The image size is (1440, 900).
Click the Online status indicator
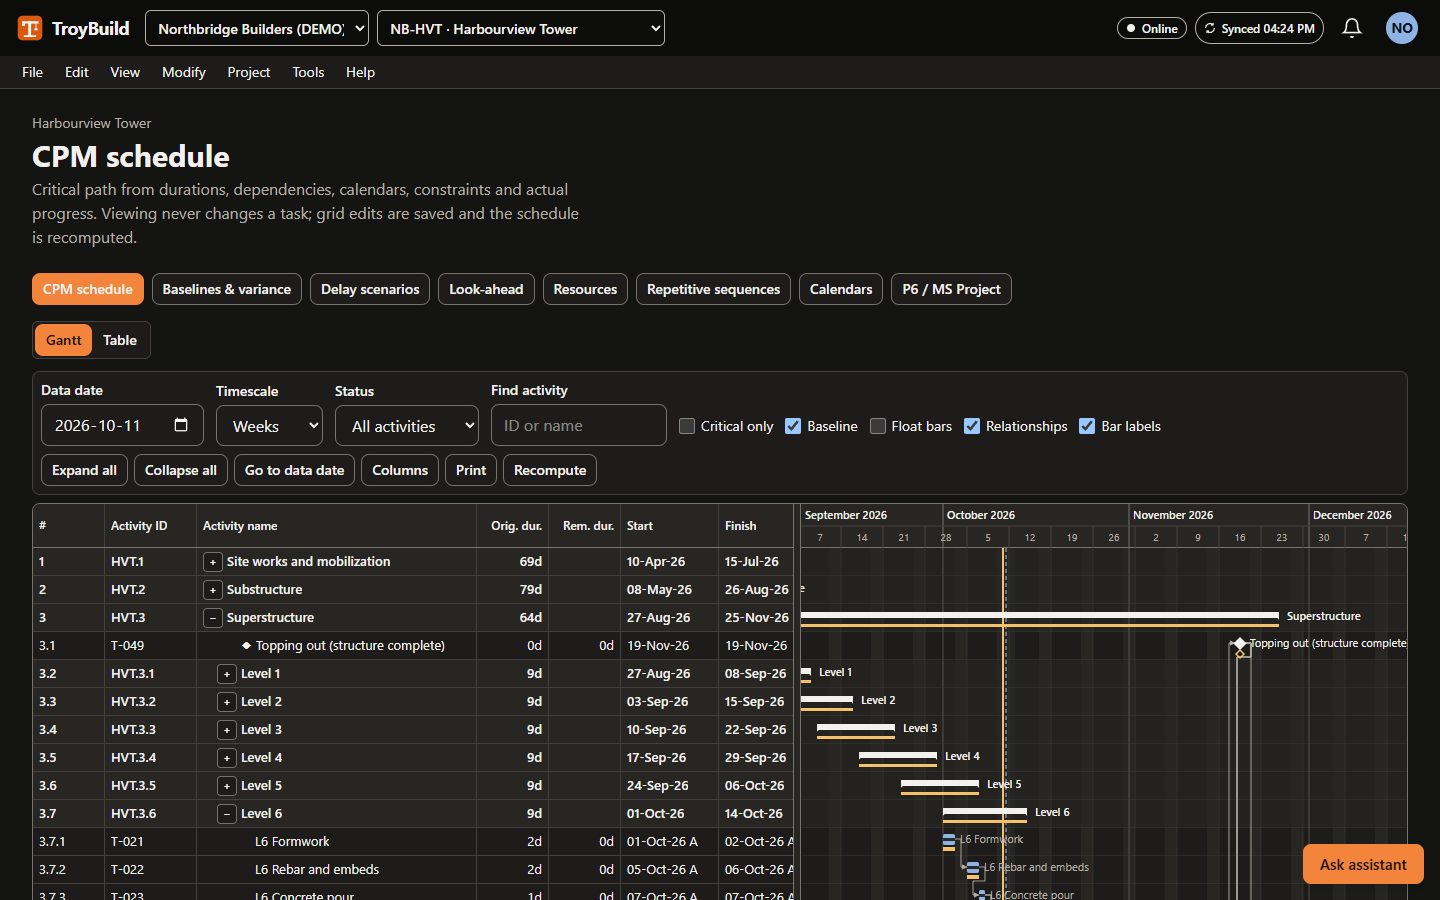coord(1152,28)
